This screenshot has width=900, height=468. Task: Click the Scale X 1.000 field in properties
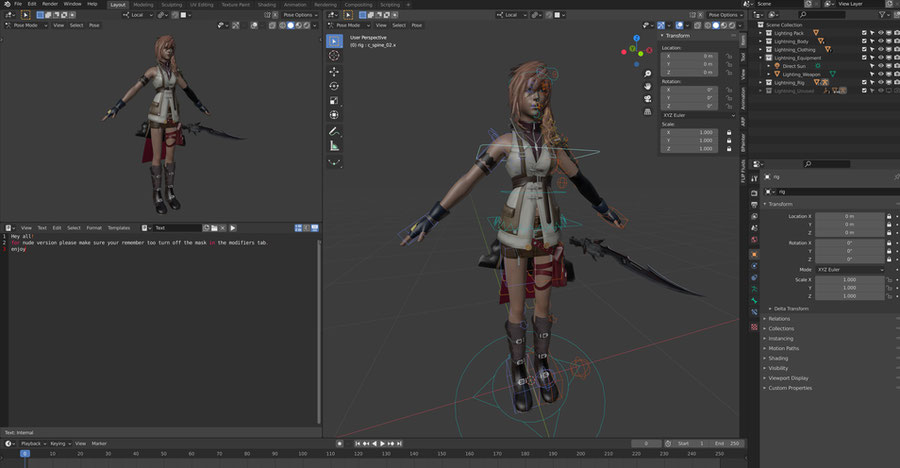(849, 280)
